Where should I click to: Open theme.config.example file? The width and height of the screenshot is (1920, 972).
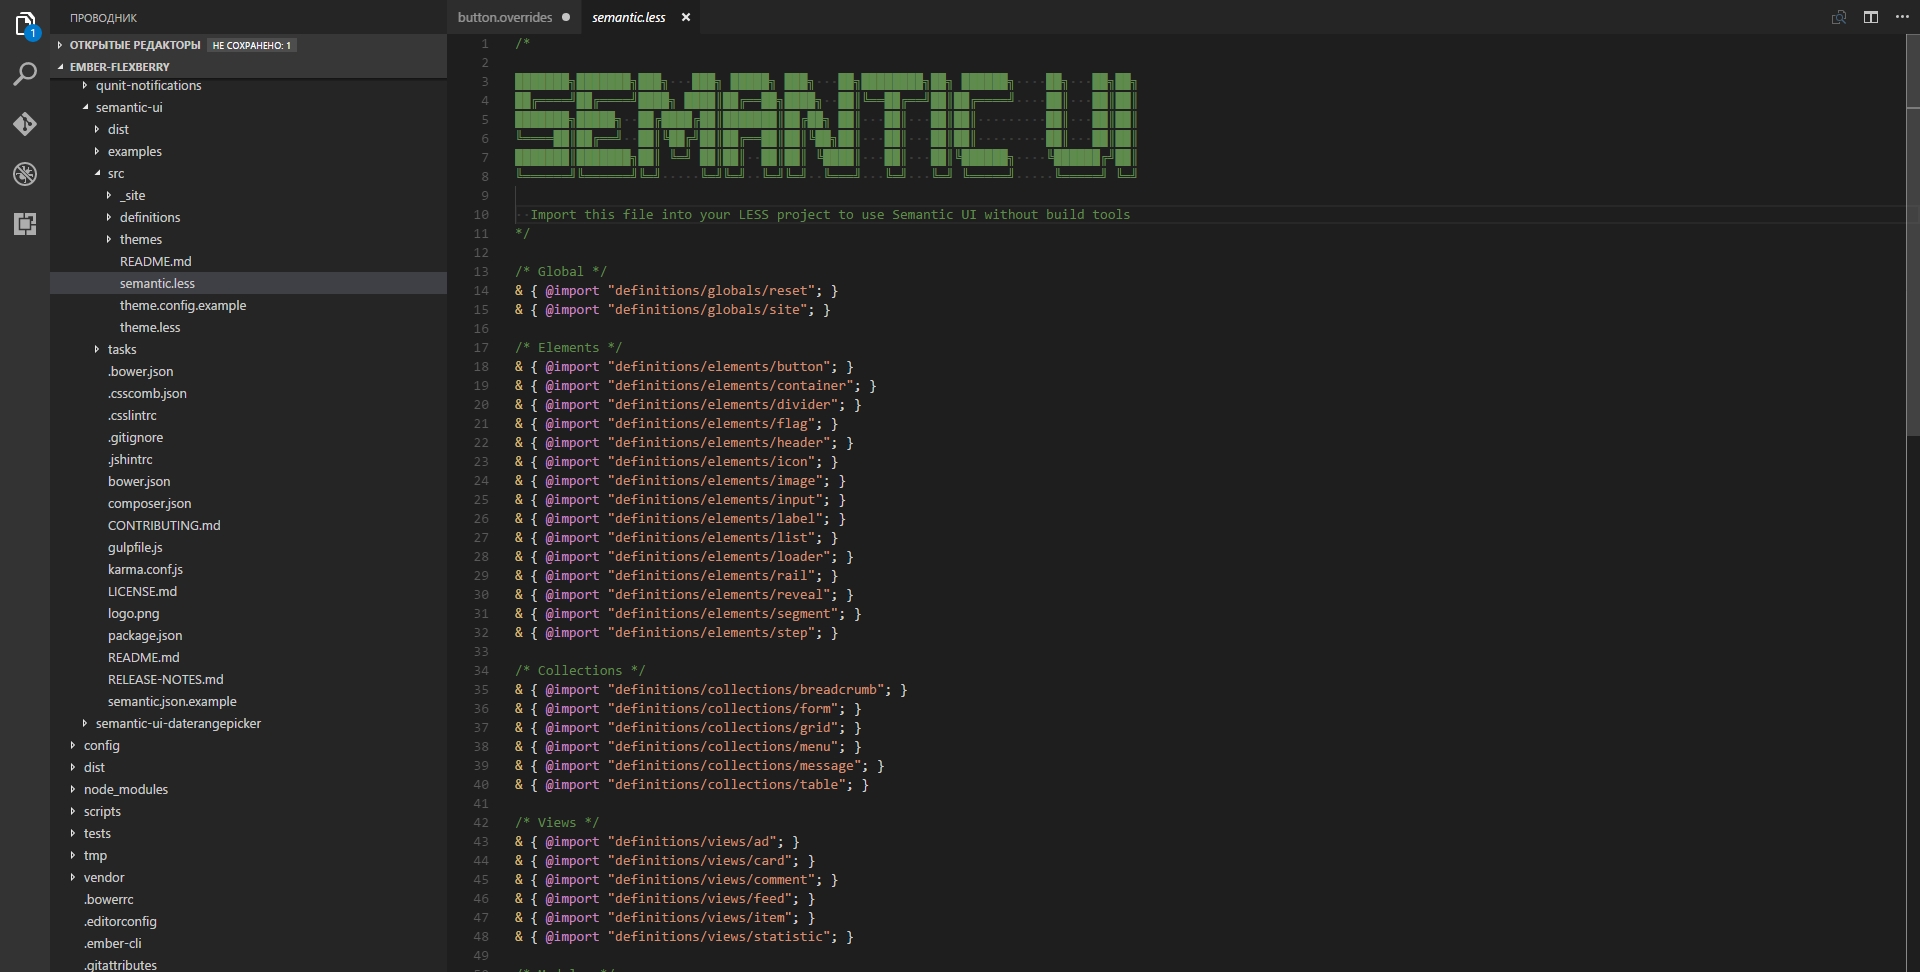(183, 305)
